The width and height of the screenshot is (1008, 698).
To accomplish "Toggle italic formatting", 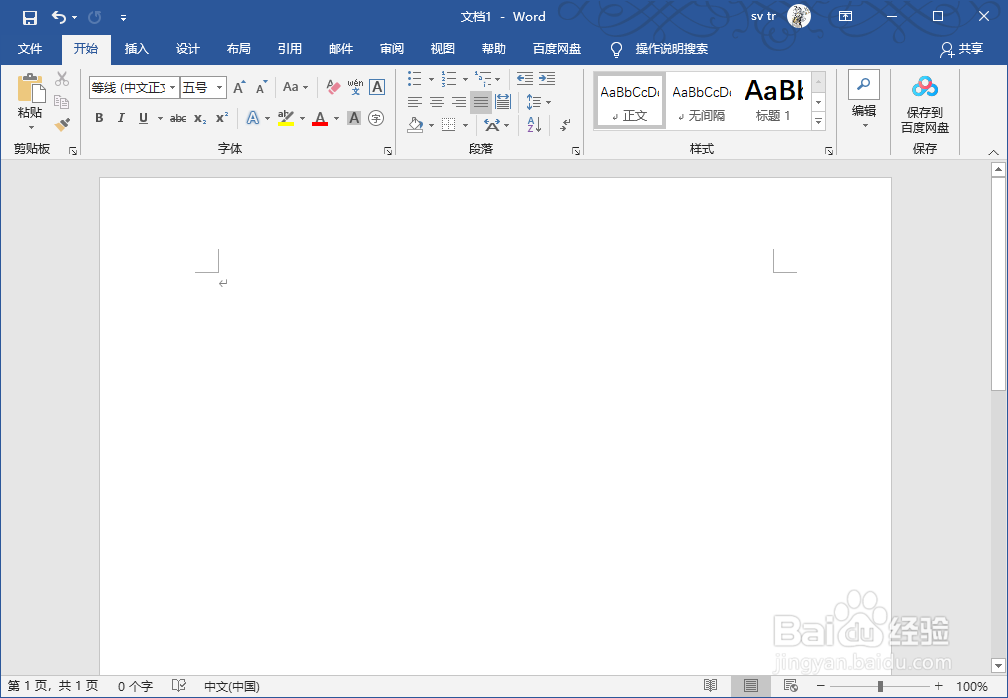I will coord(121,118).
